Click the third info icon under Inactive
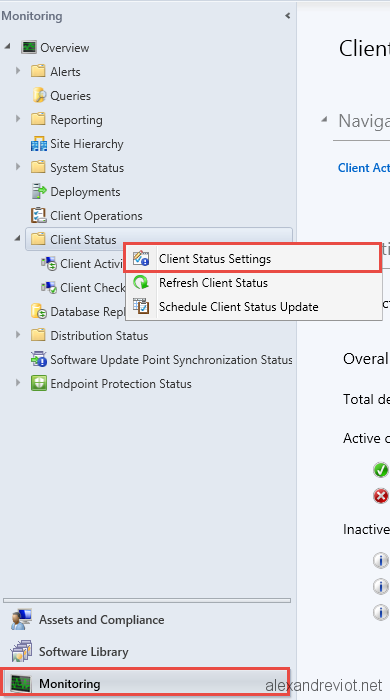This screenshot has height=700, width=390. (x=381, y=612)
